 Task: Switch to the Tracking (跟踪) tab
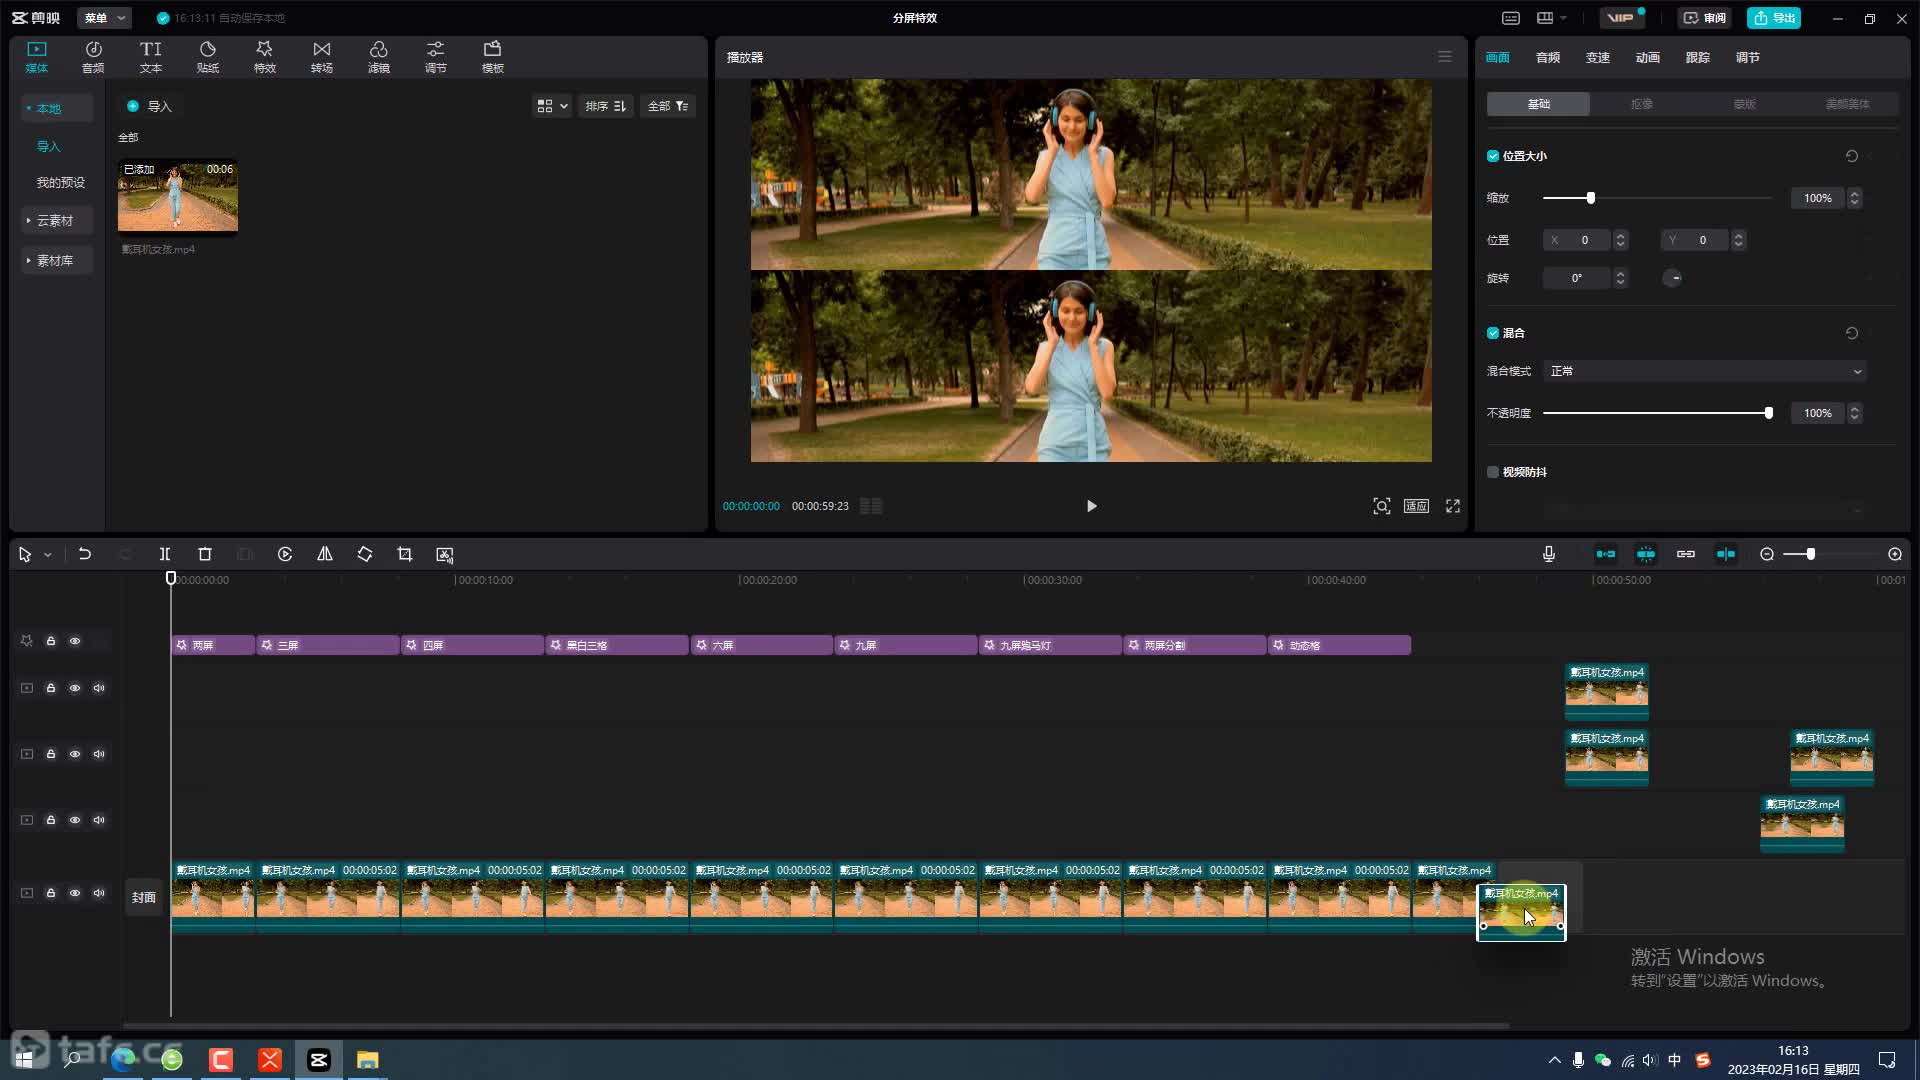pyautogui.click(x=1697, y=57)
